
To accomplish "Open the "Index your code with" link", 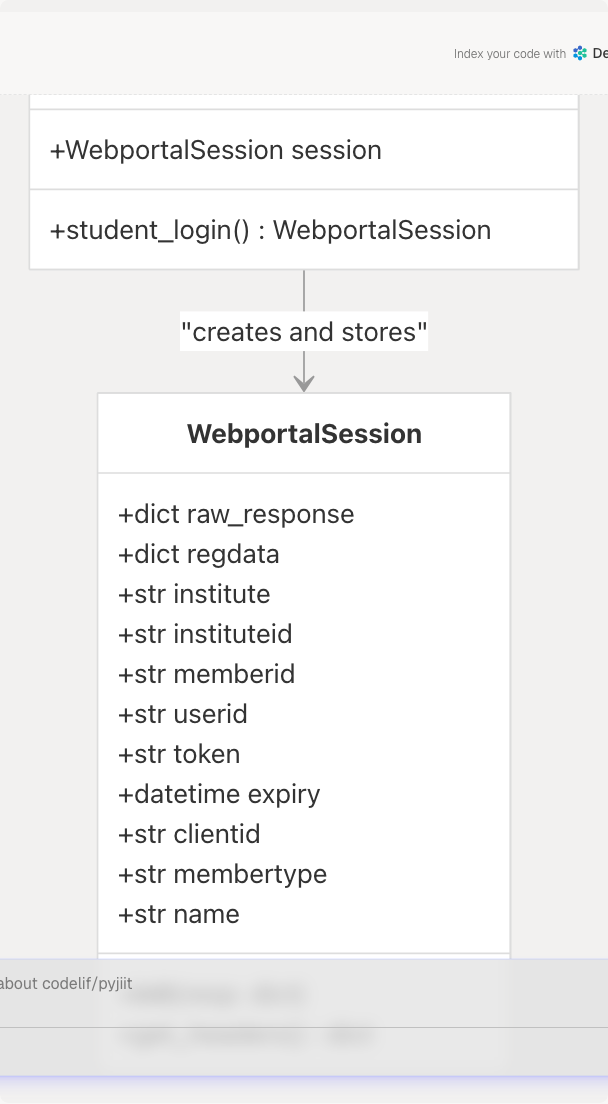I will click(x=510, y=54).
